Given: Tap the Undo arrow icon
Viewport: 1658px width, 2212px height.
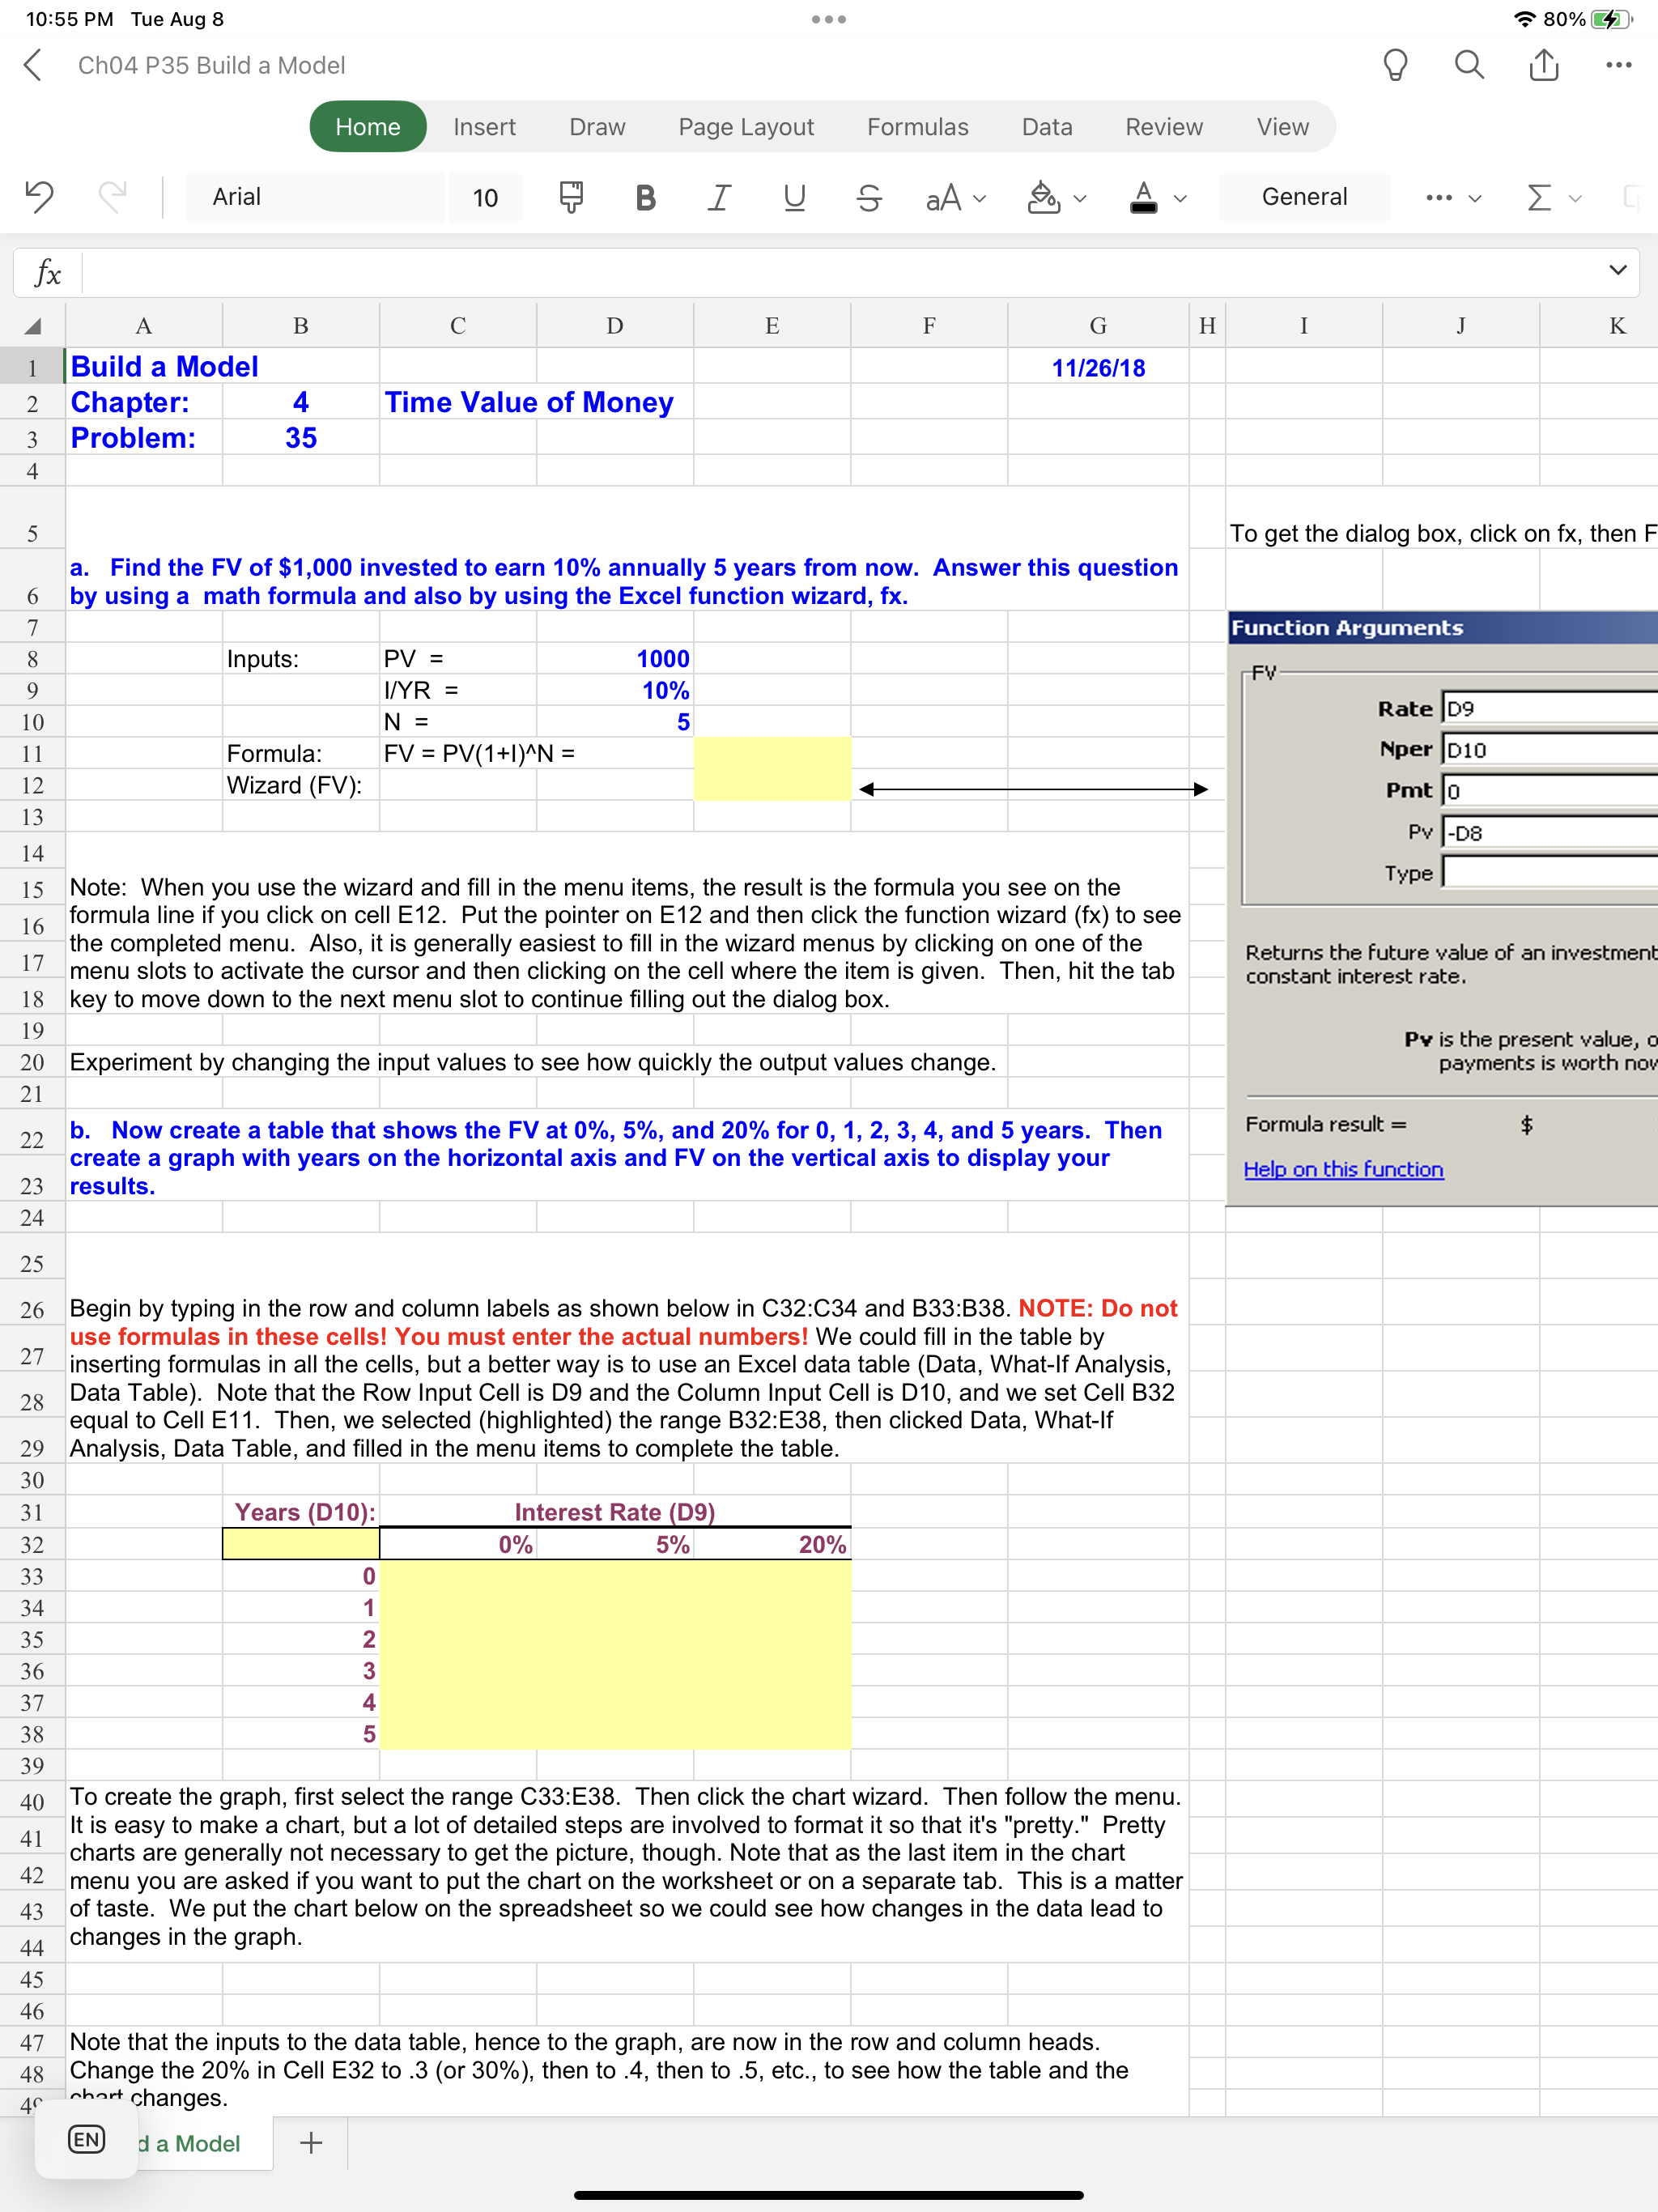Looking at the screenshot, I should click(39, 196).
